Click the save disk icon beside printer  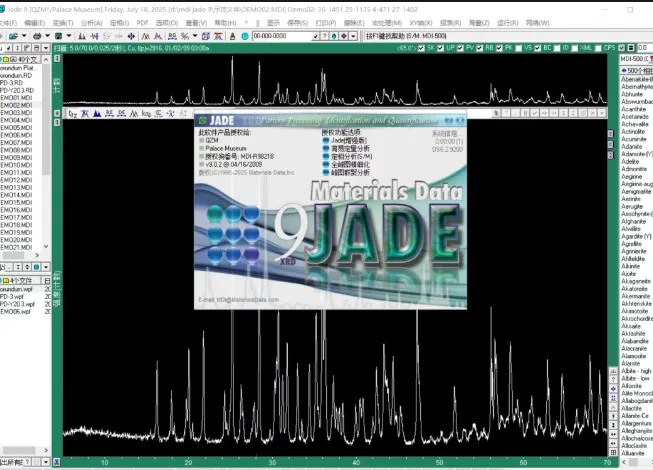pyautogui.click(x=58, y=36)
